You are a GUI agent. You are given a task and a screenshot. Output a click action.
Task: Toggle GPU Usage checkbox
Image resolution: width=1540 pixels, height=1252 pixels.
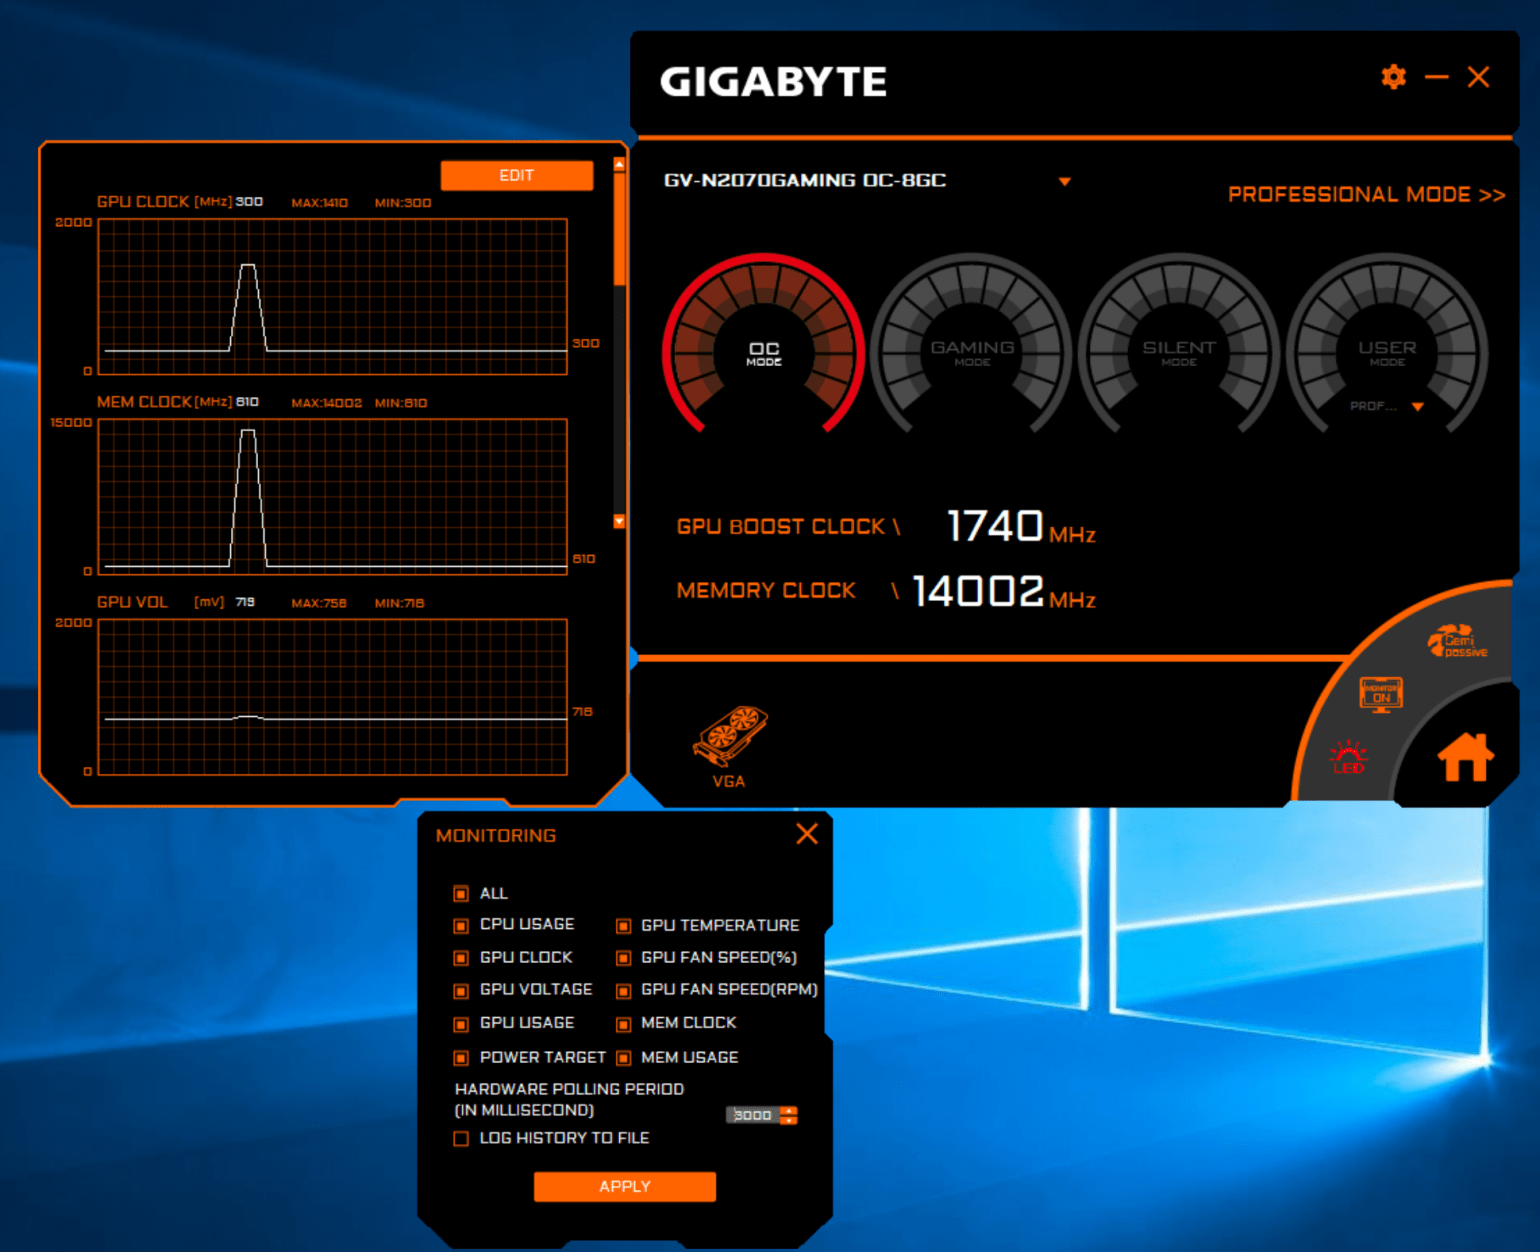tap(461, 1024)
